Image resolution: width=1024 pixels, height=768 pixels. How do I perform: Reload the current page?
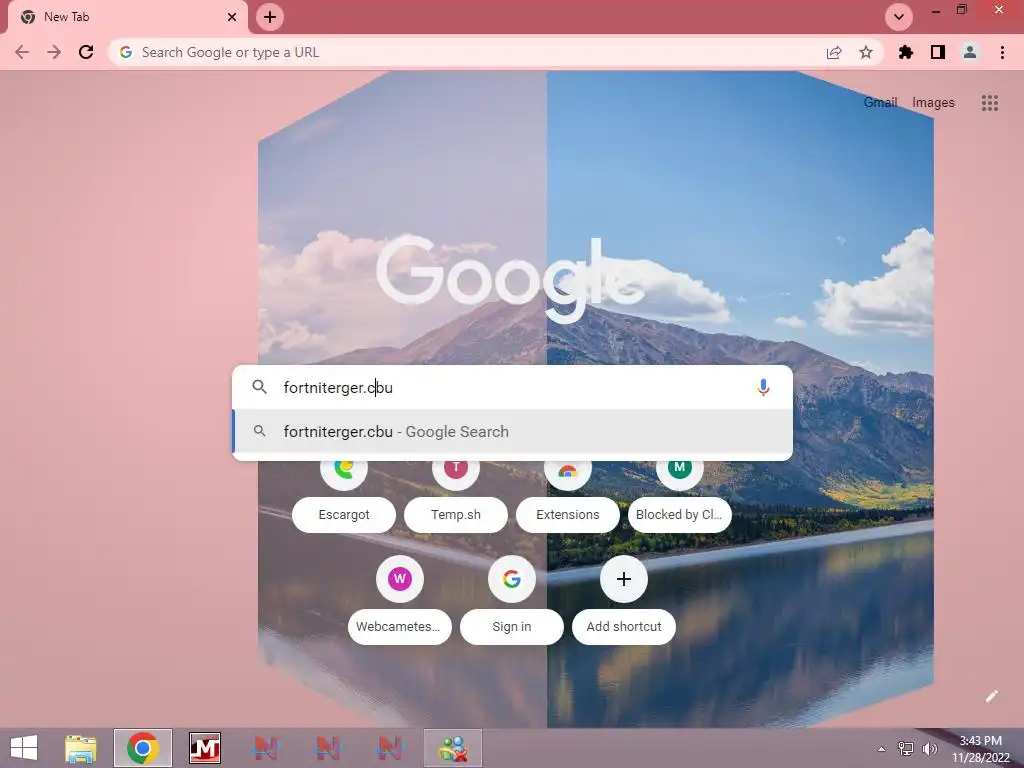point(86,52)
